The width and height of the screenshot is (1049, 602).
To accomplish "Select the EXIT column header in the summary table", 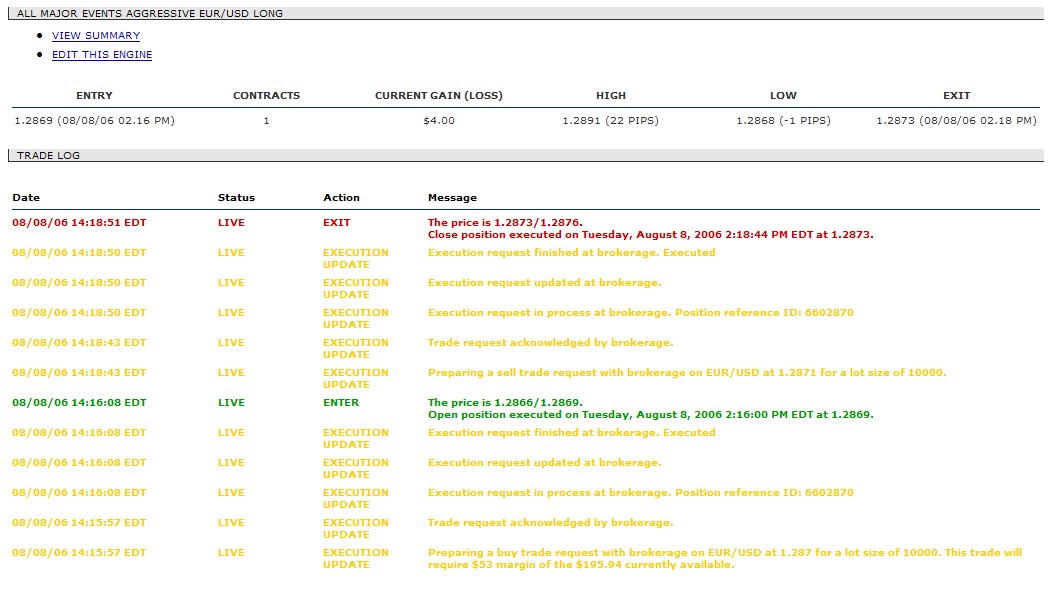I will point(956,96).
